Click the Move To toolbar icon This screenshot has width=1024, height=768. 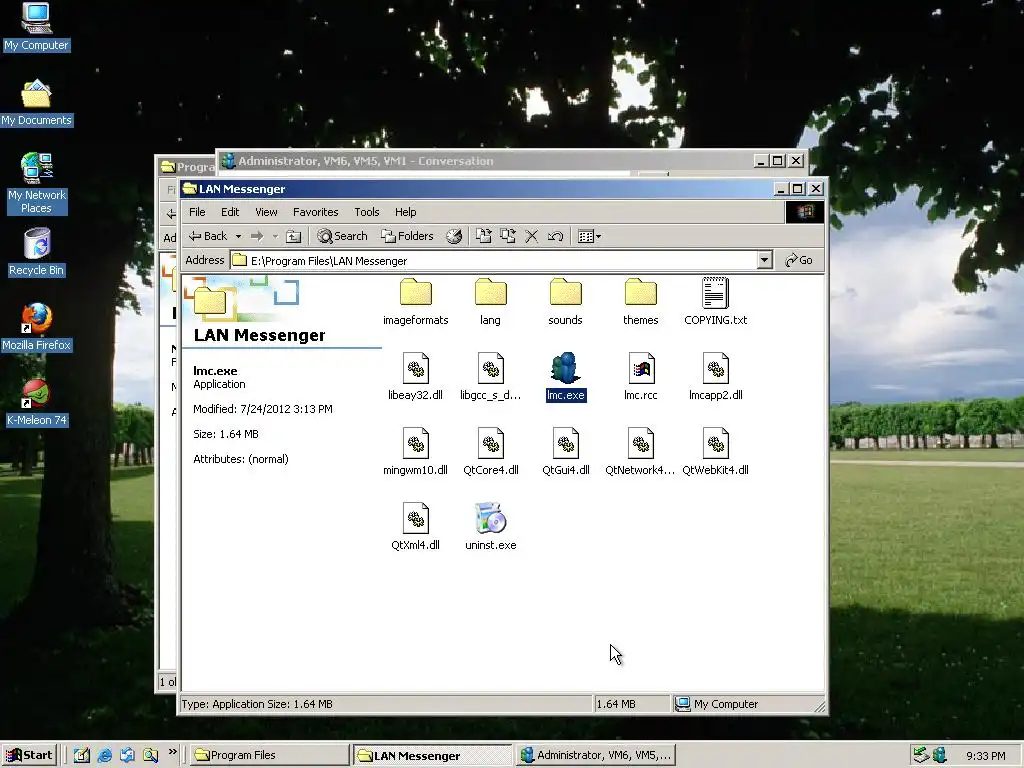click(483, 236)
